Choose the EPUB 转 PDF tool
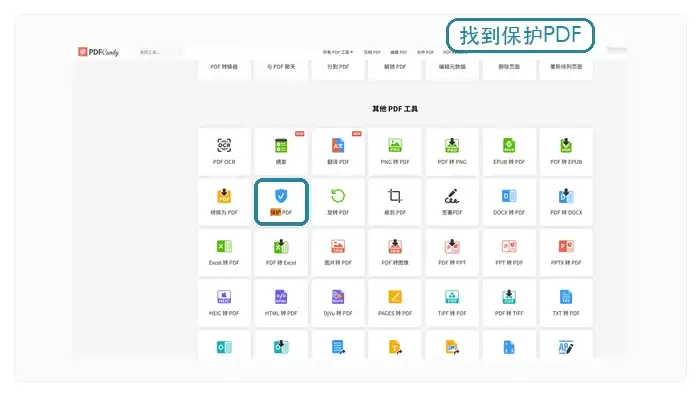This screenshot has height=395, width=700. tap(509, 152)
